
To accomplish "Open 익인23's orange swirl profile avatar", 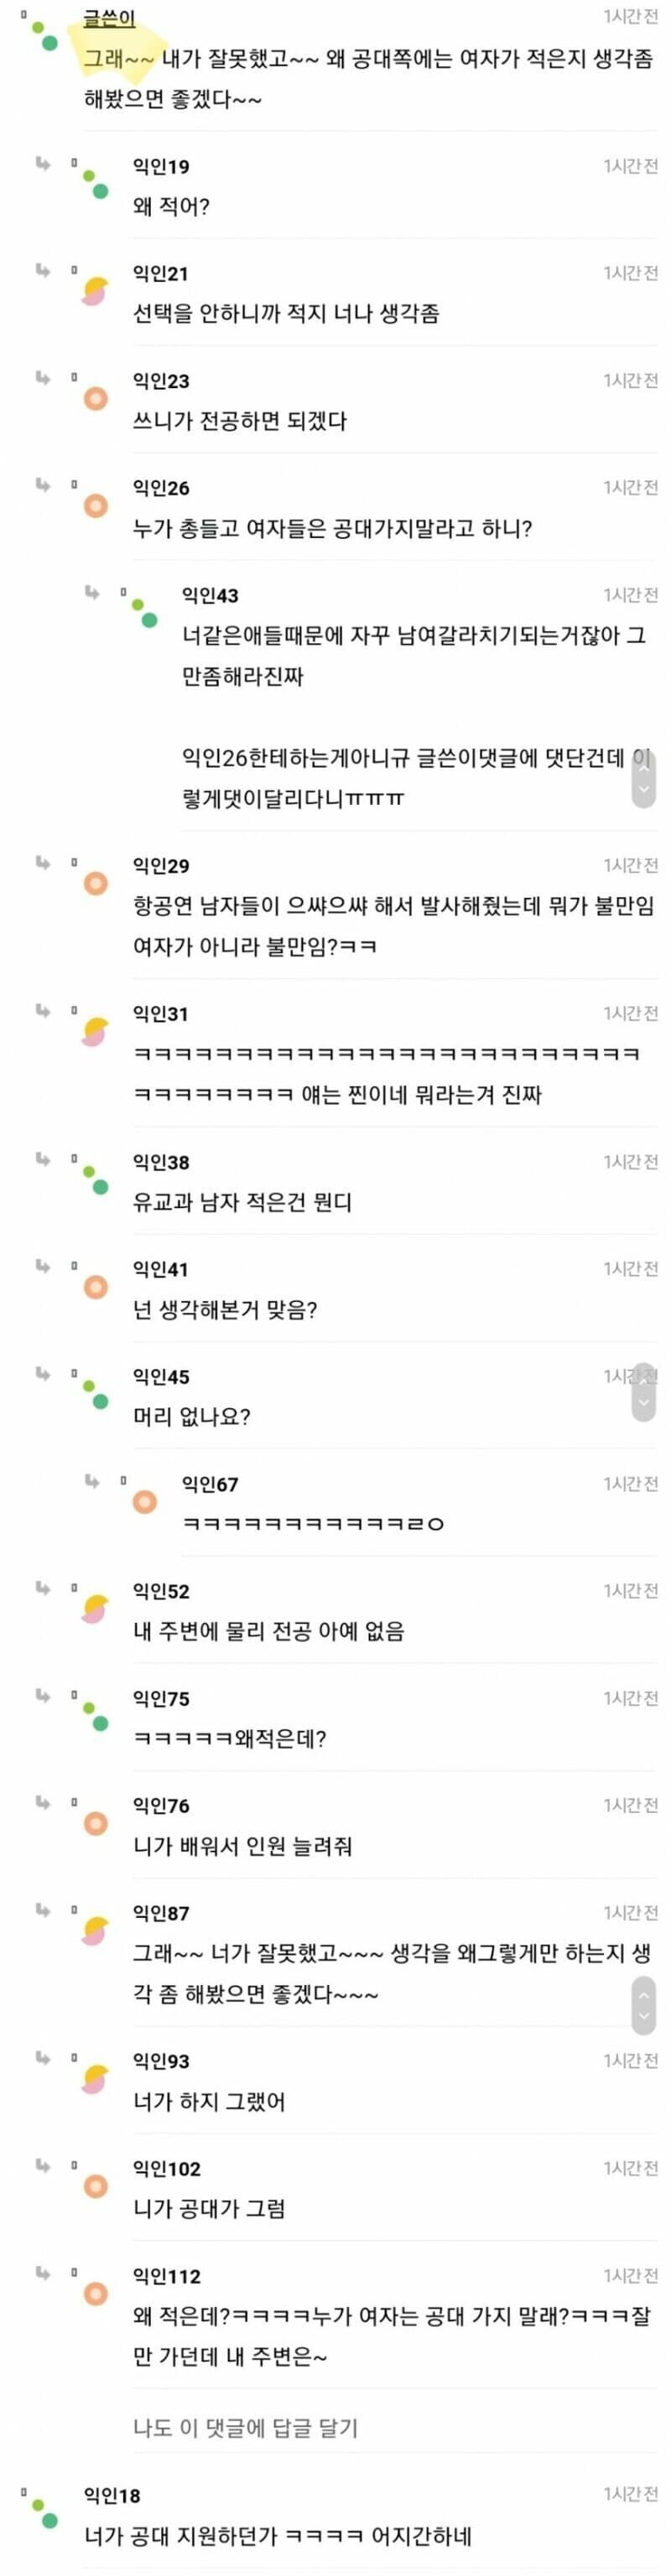I will [x=94, y=398].
